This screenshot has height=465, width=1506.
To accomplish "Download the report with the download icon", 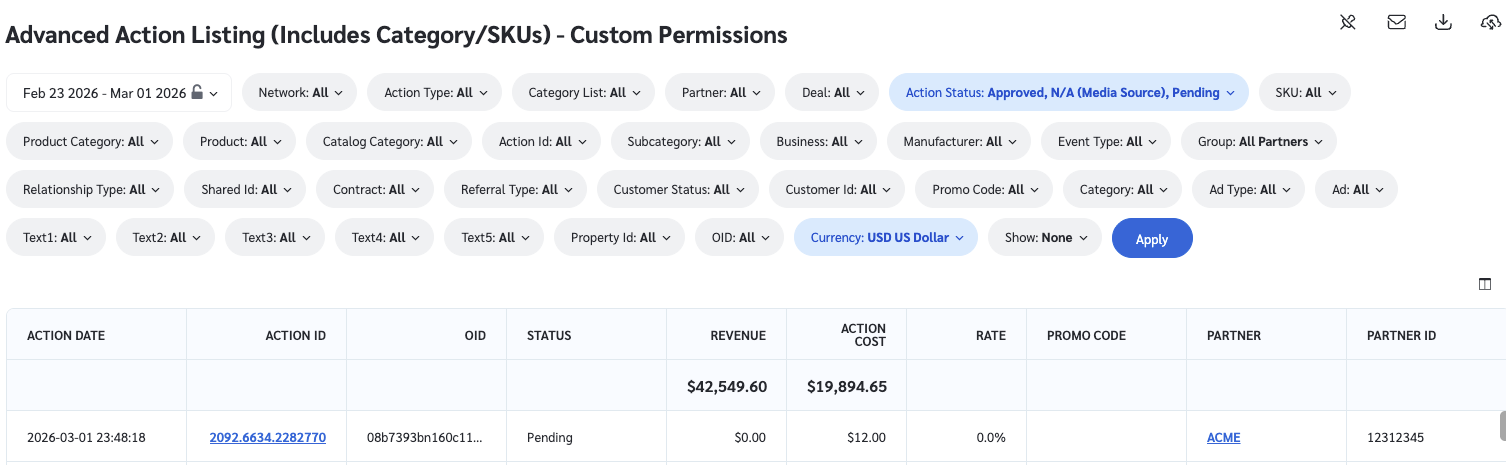I will pos(1443,22).
